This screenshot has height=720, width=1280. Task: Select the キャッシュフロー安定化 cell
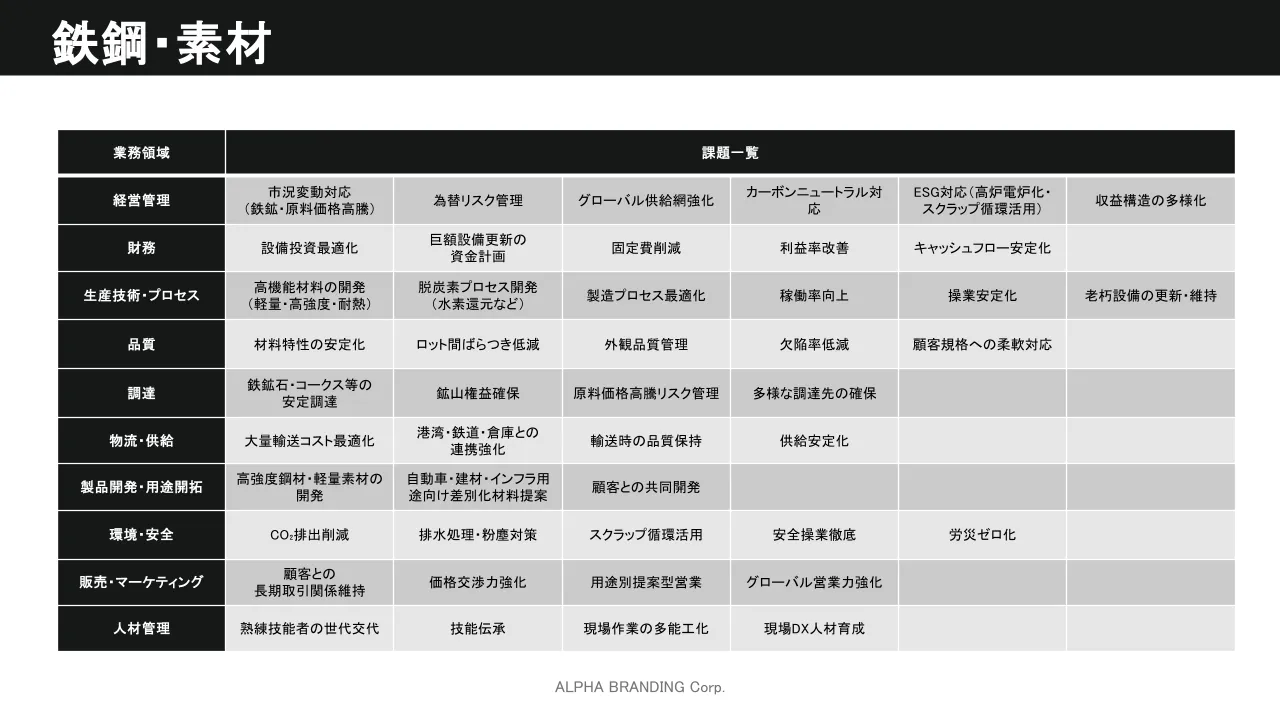[982, 248]
